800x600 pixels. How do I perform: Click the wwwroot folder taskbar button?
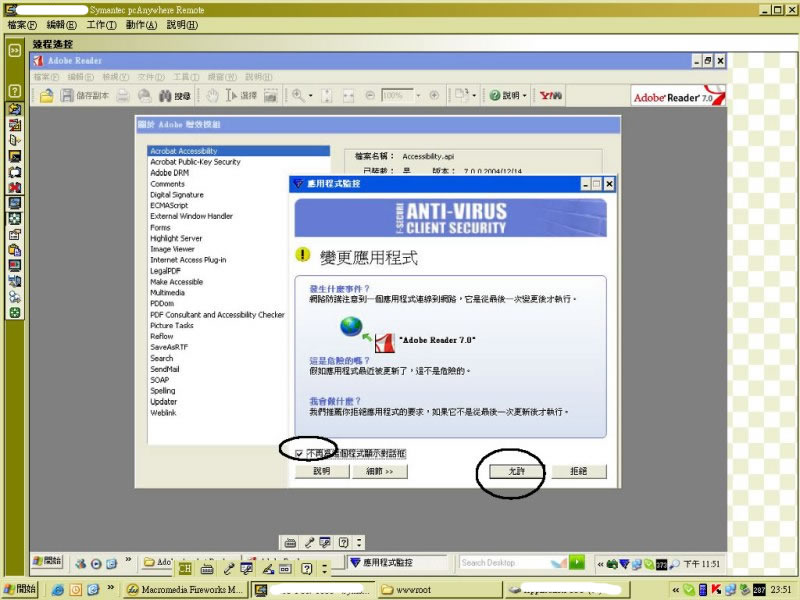[440, 589]
